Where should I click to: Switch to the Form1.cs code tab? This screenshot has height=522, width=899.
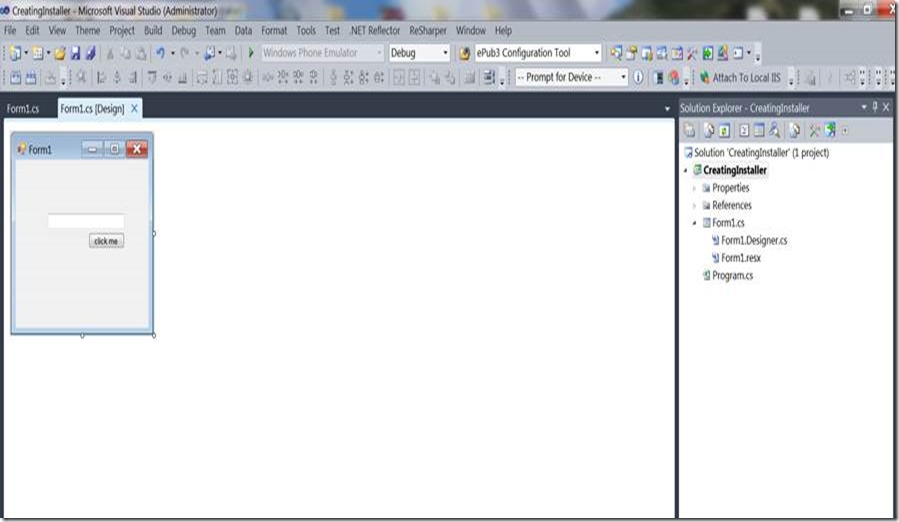(x=23, y=108)
